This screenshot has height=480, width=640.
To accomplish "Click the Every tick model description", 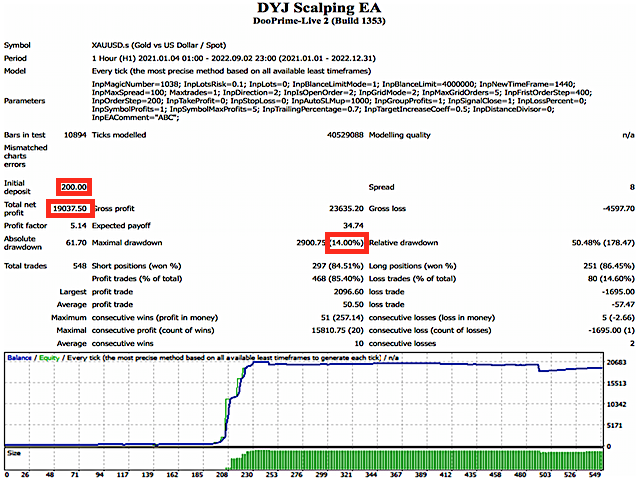I will (231, 71).
